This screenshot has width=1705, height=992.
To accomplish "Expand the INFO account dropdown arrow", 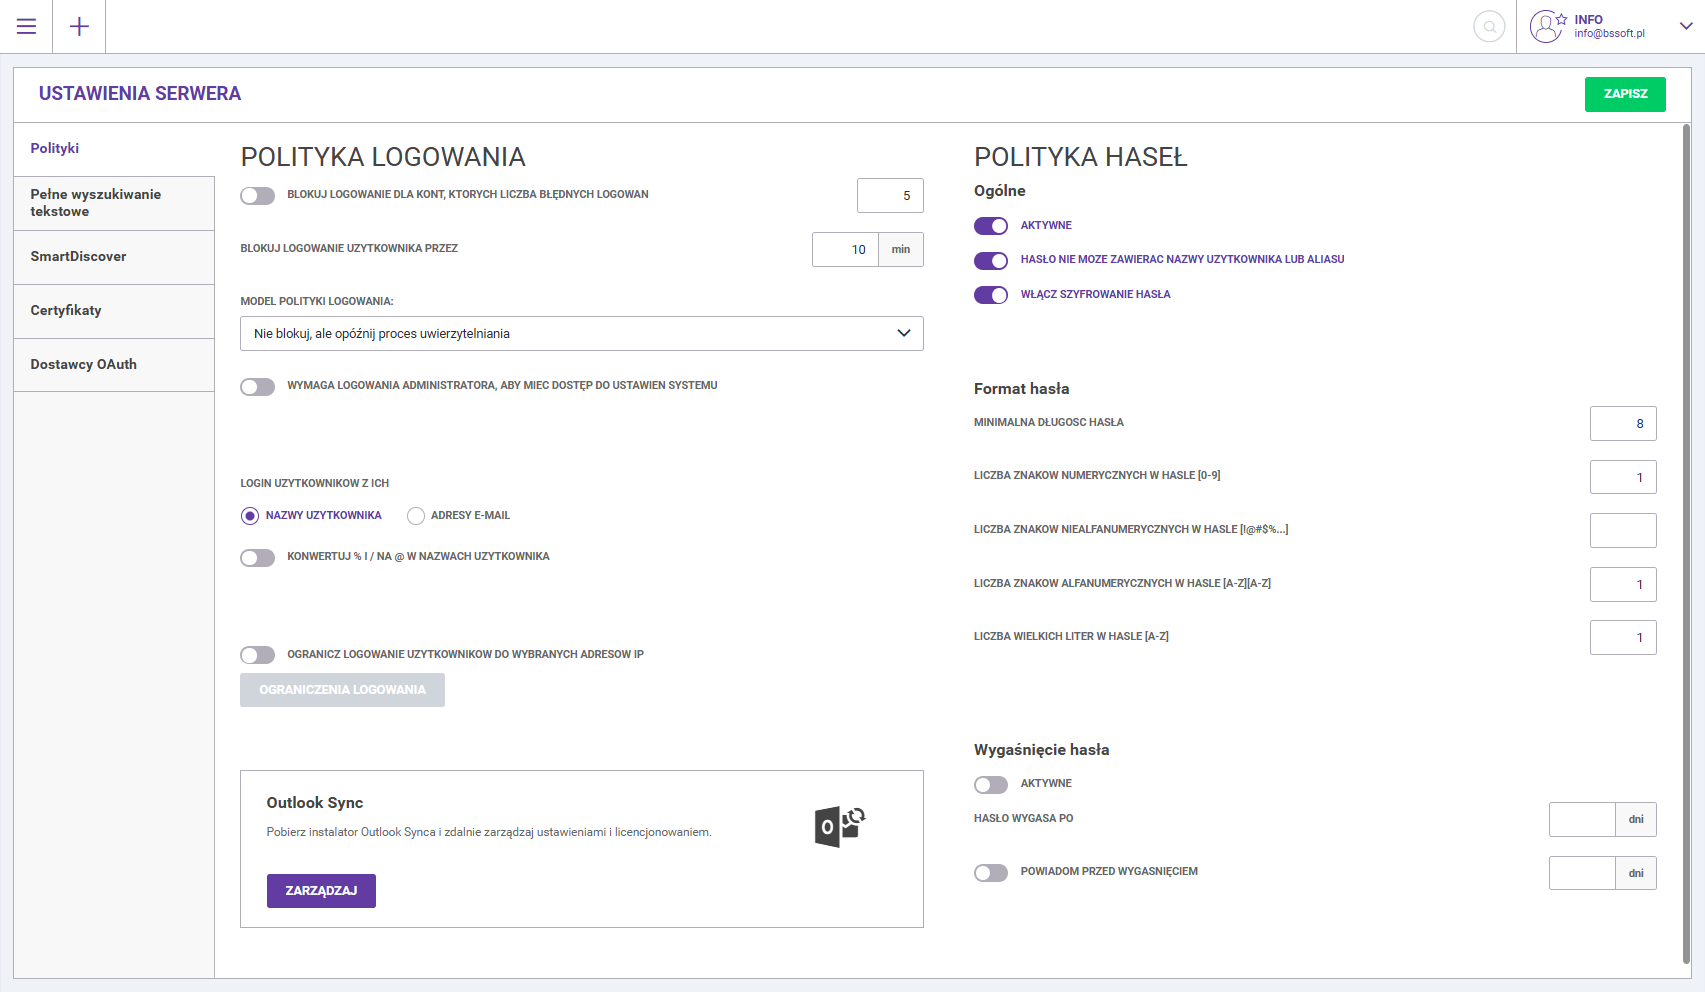I will (x=1685, y=27).
